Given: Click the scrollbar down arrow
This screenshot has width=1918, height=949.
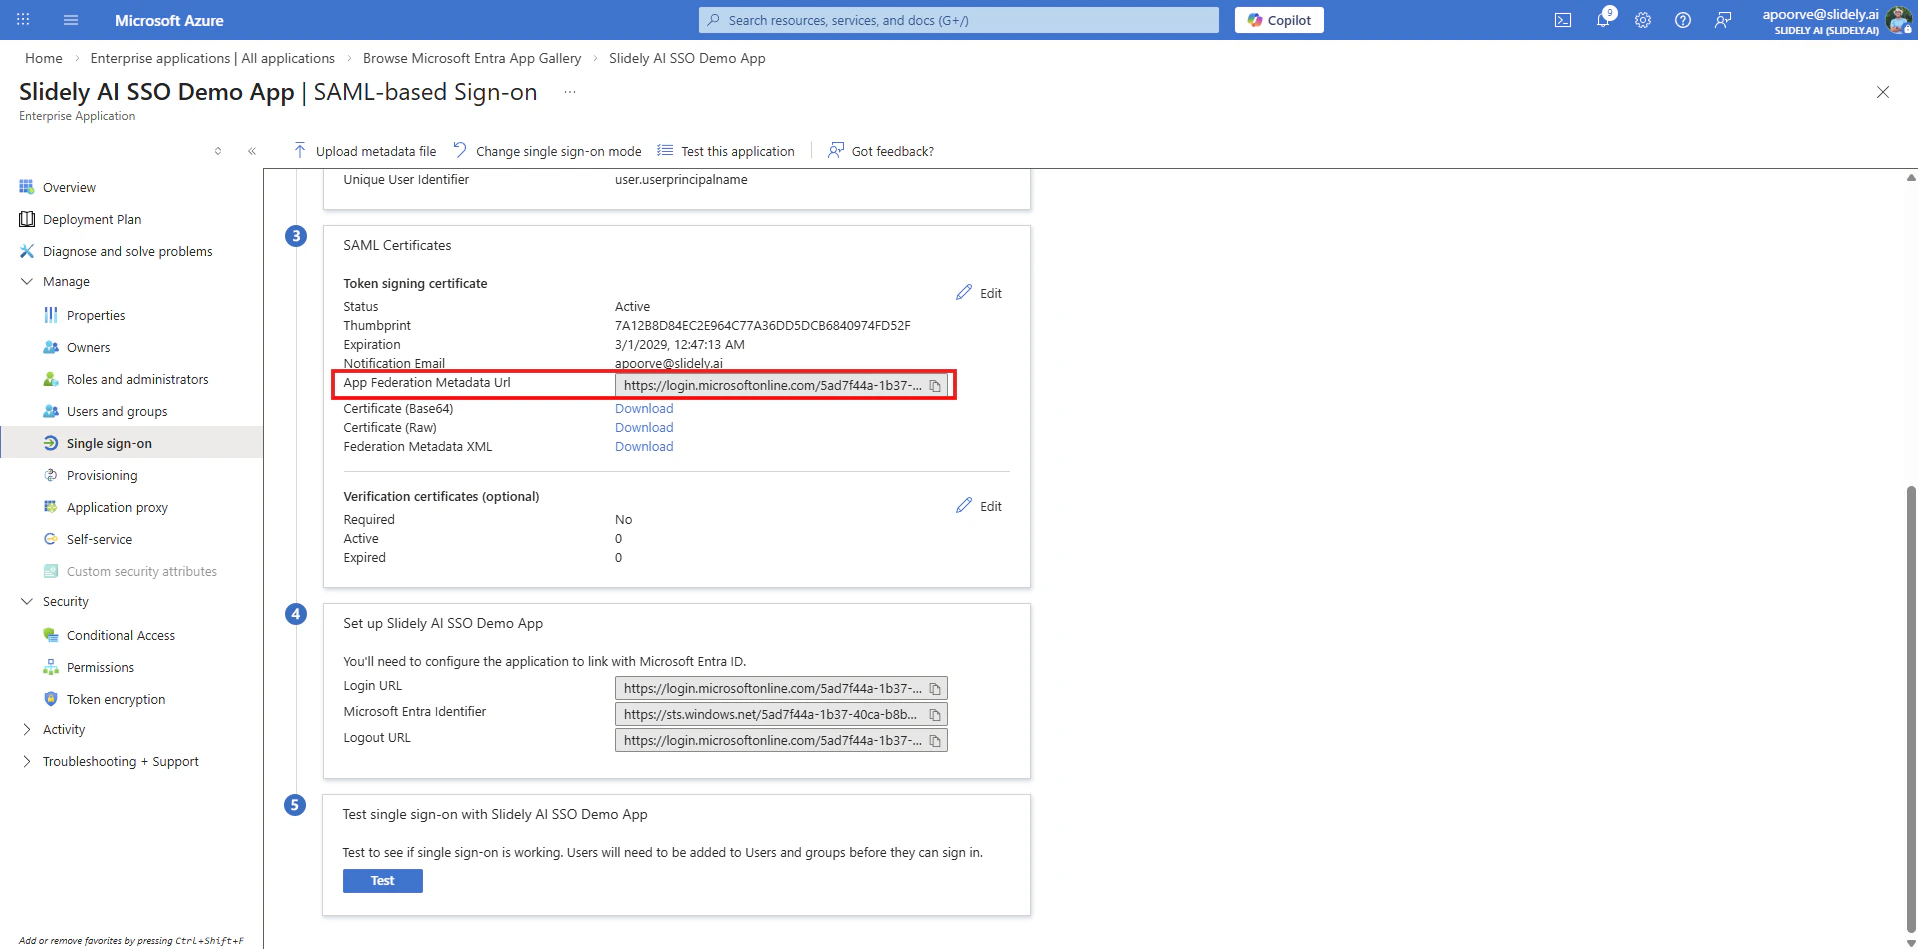Looking at the screenshot, I should tap(1911, 942).
